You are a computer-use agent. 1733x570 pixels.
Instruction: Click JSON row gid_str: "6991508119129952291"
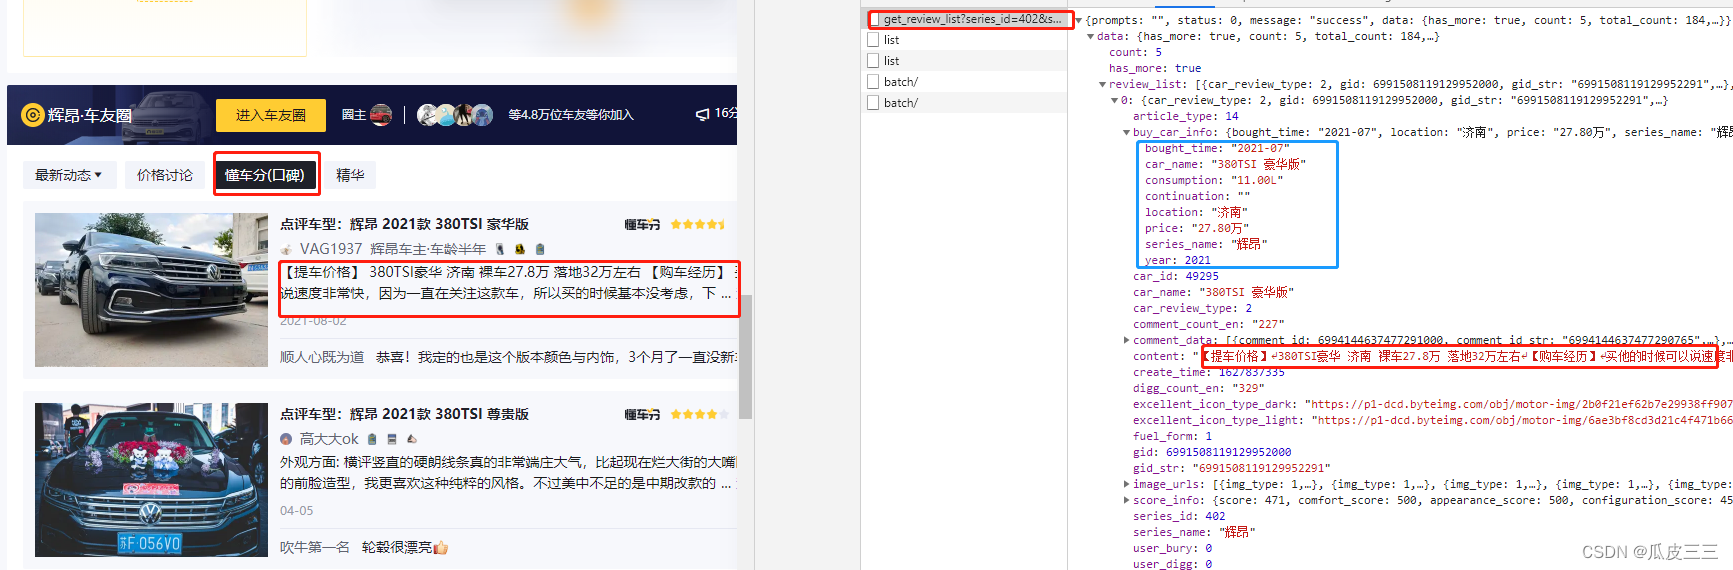click(x=1232, y=468)
